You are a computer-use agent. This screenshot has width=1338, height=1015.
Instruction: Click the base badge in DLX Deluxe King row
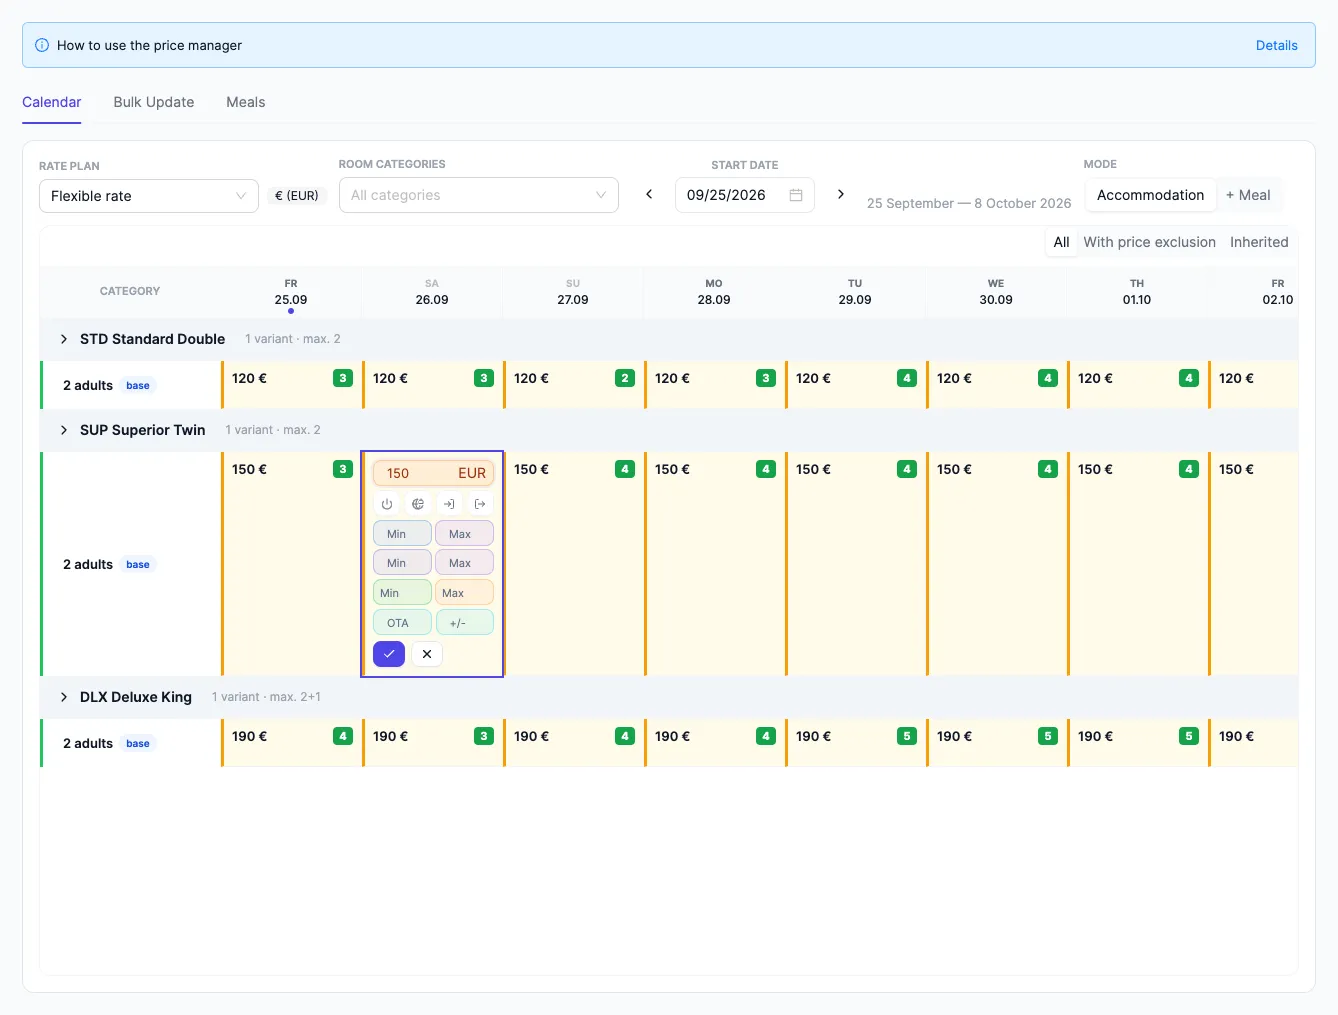138,743
